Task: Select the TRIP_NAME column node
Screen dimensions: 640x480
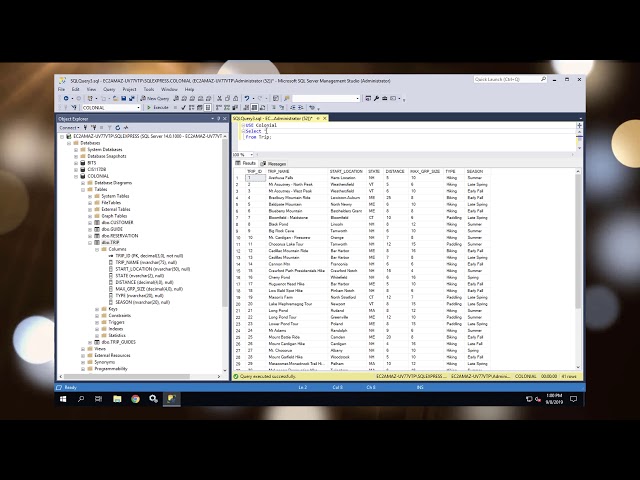Action: [146, 262]
